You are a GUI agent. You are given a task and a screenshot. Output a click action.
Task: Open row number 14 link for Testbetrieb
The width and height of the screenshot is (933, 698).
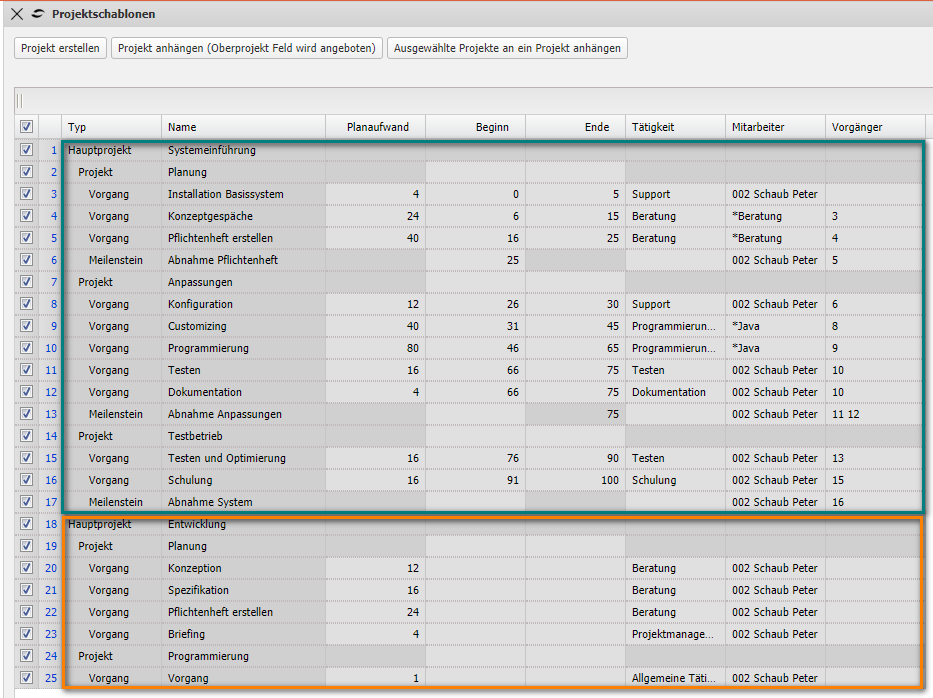51,436
